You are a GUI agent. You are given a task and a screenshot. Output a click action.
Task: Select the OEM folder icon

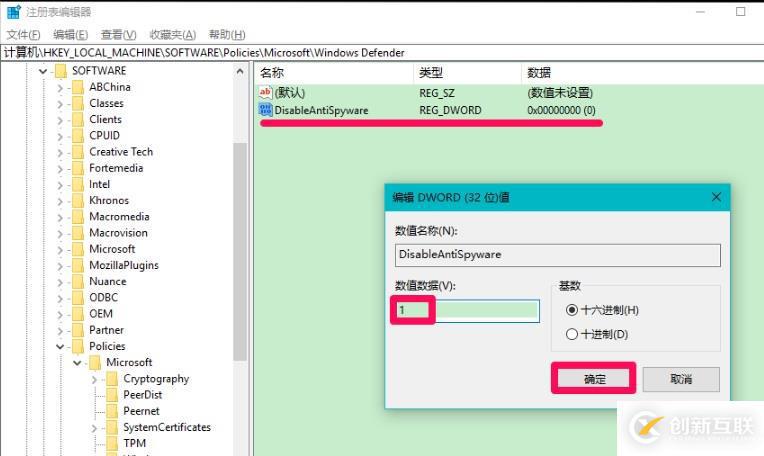[77, 314]
